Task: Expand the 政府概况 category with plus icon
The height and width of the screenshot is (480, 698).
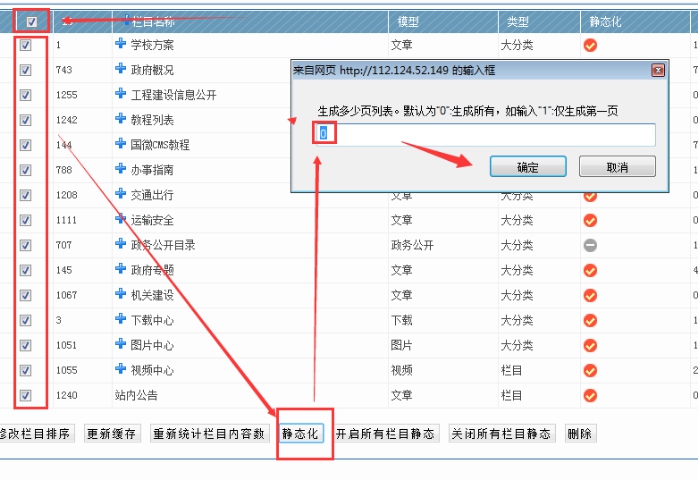Action: pyautogui.click(x=121, y=70)
